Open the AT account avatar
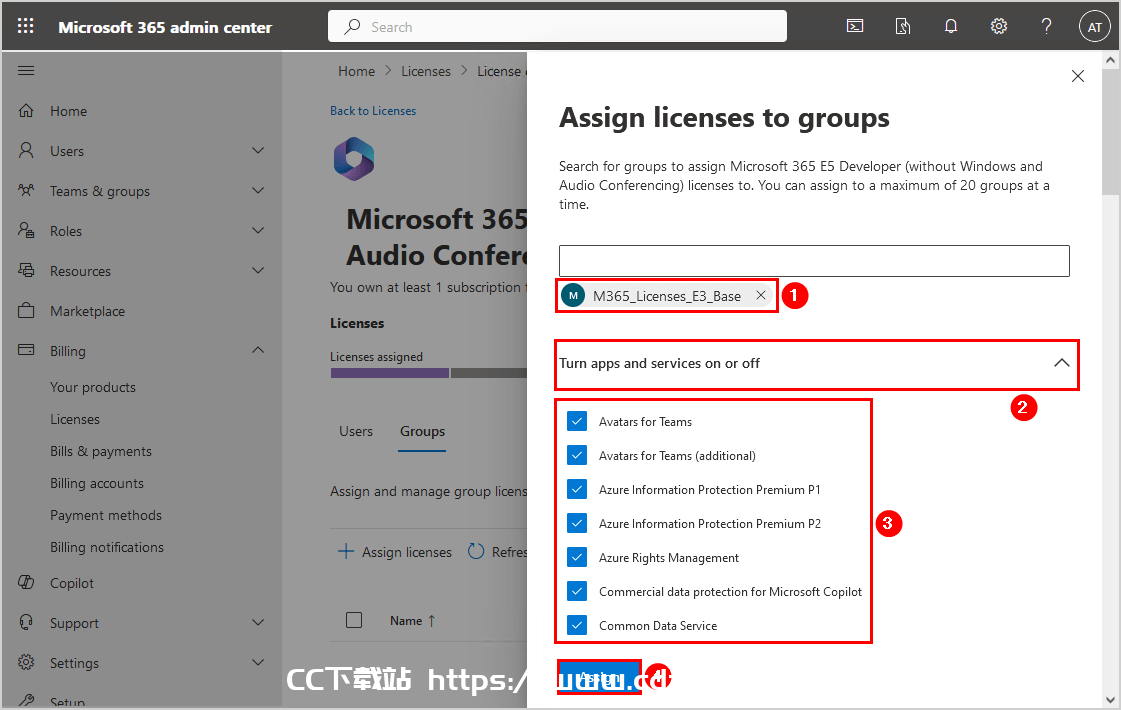This screenshot has width=1121, height=710. (x=1095, y=27)
